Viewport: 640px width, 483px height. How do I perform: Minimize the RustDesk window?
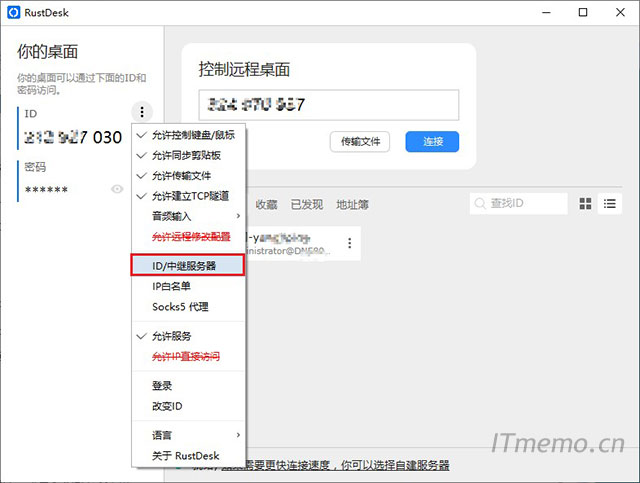(546, 13)
